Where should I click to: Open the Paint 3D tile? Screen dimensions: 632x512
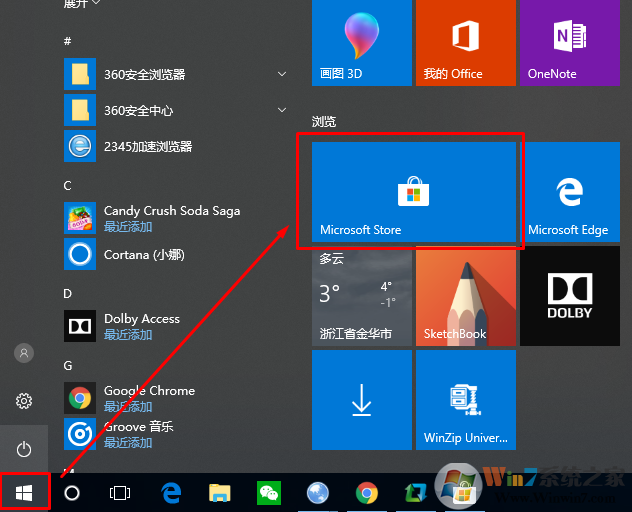coord(360,42)
